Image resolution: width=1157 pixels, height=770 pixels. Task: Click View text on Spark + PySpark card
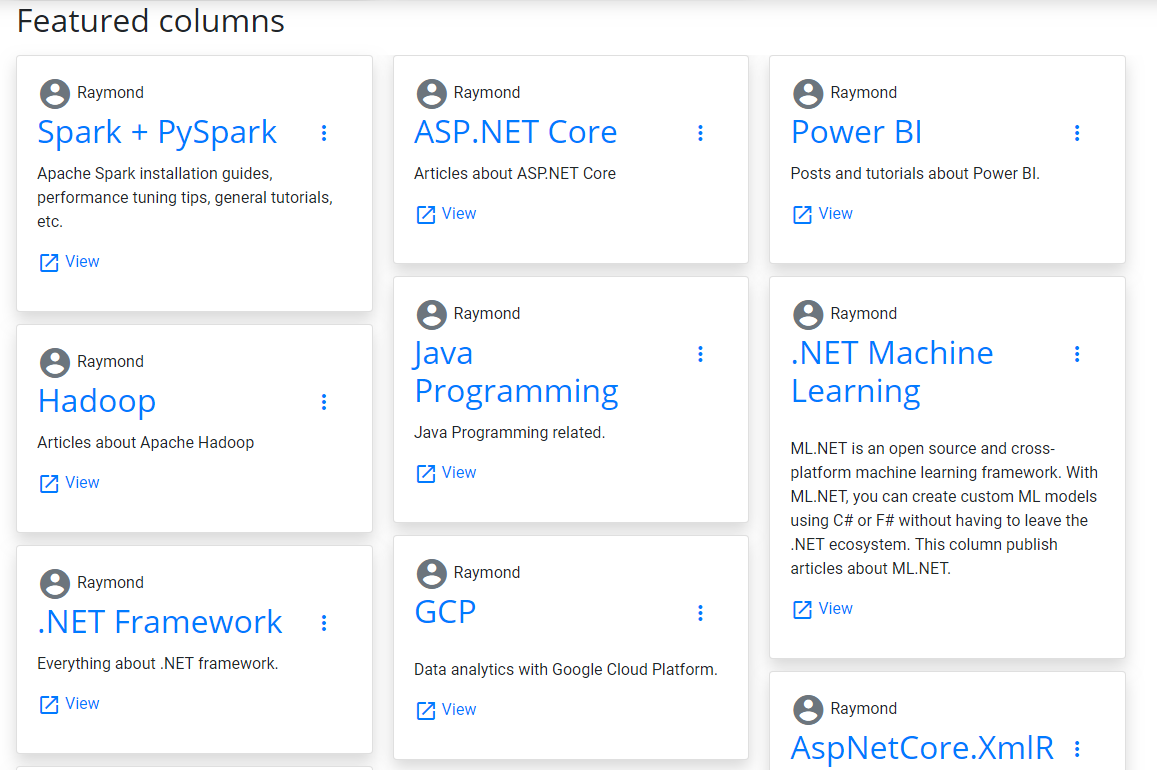coord(82,262)
